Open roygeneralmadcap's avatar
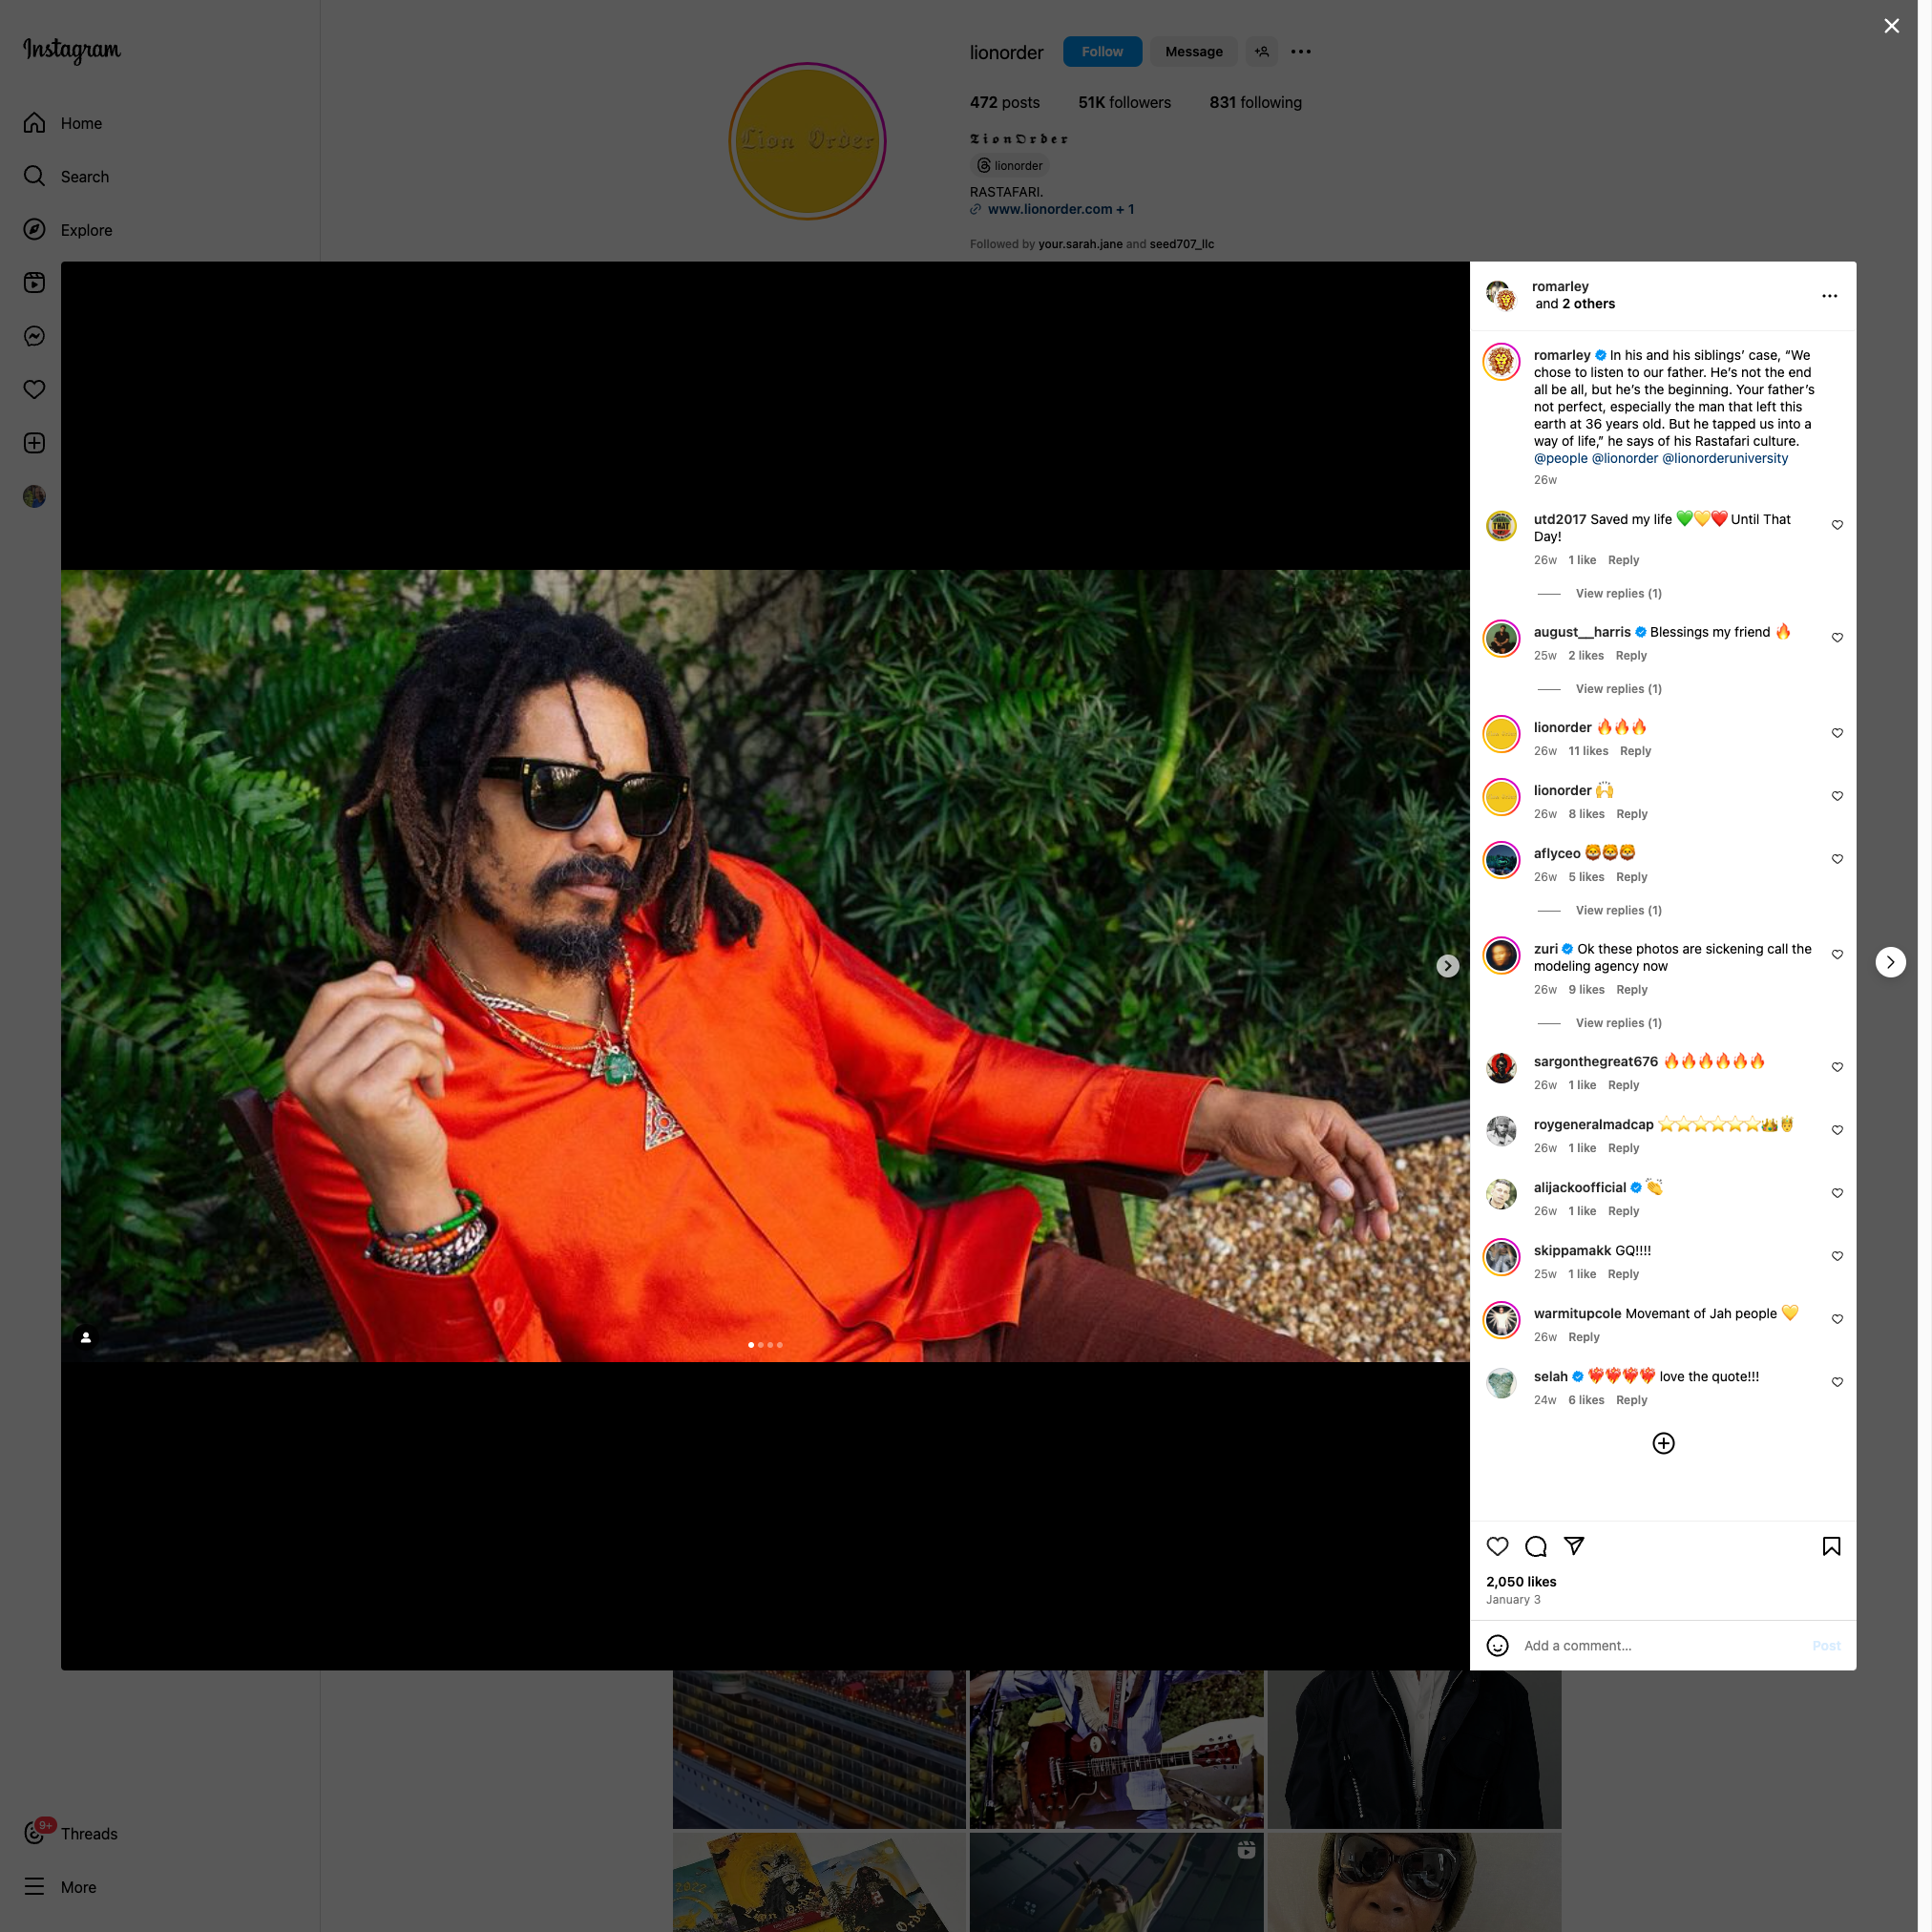Screen dimensions: 1932x1932 click(1500, 1130)
